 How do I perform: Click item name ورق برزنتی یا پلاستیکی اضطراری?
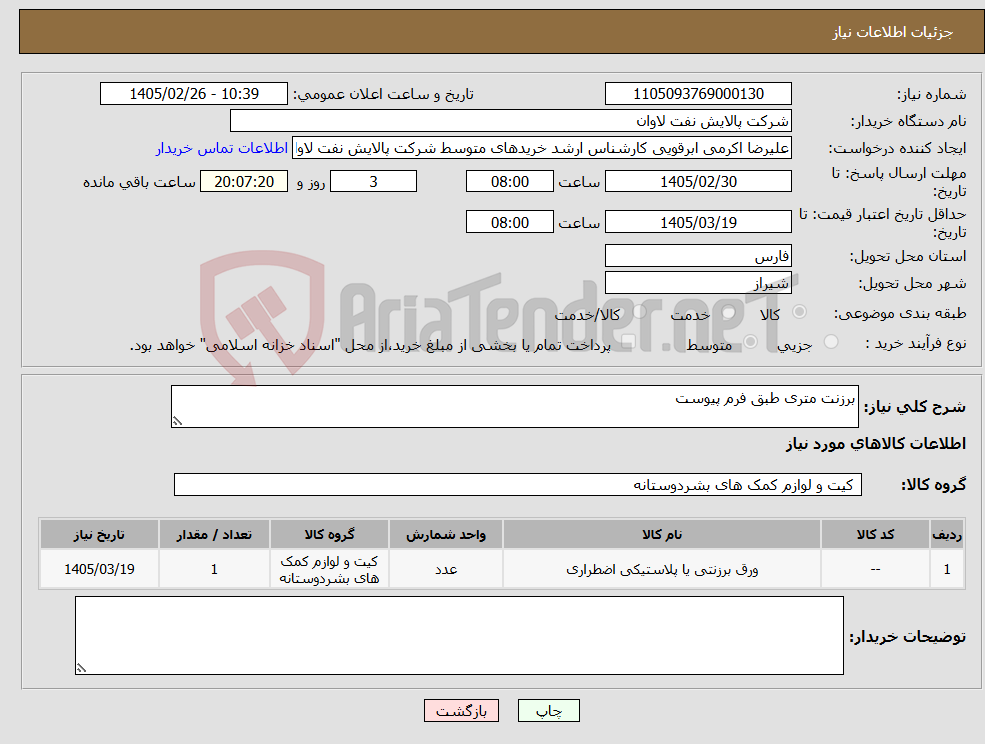tap(661, 569)
